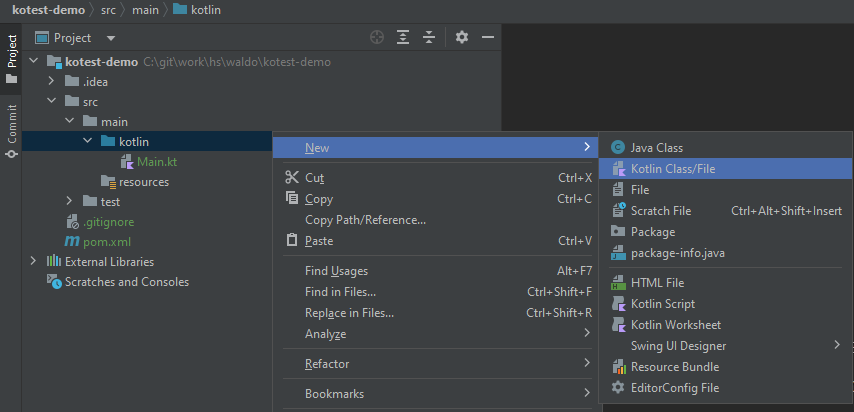The image size is (854, 412).
Task: Expand the .idea folder
Action: [51, 81]
